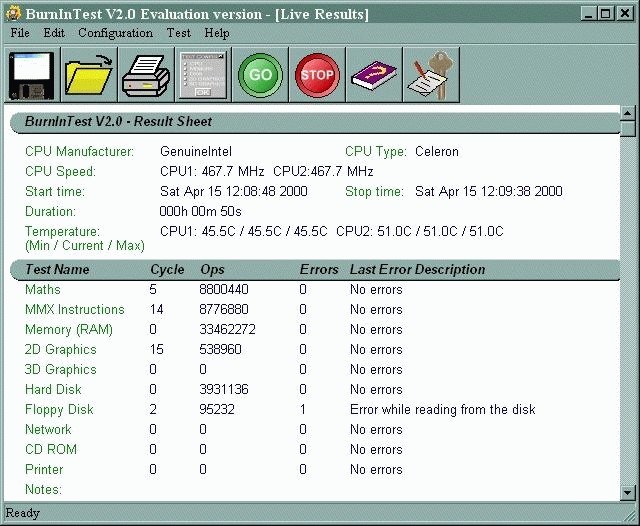
Task: Start tests with the green GO button
Action: pyautogui.click(x=260, y=75)
